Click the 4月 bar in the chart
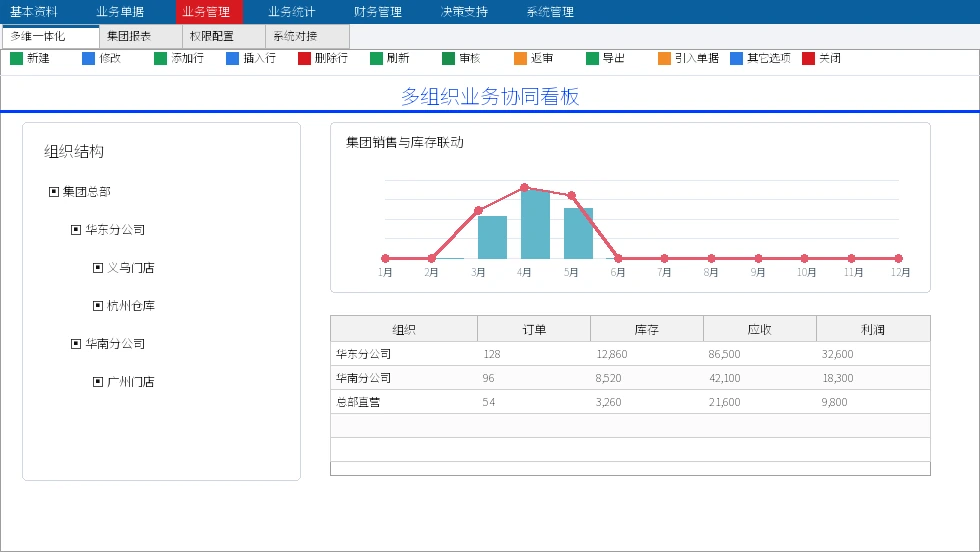 click(x=536, y=224)
